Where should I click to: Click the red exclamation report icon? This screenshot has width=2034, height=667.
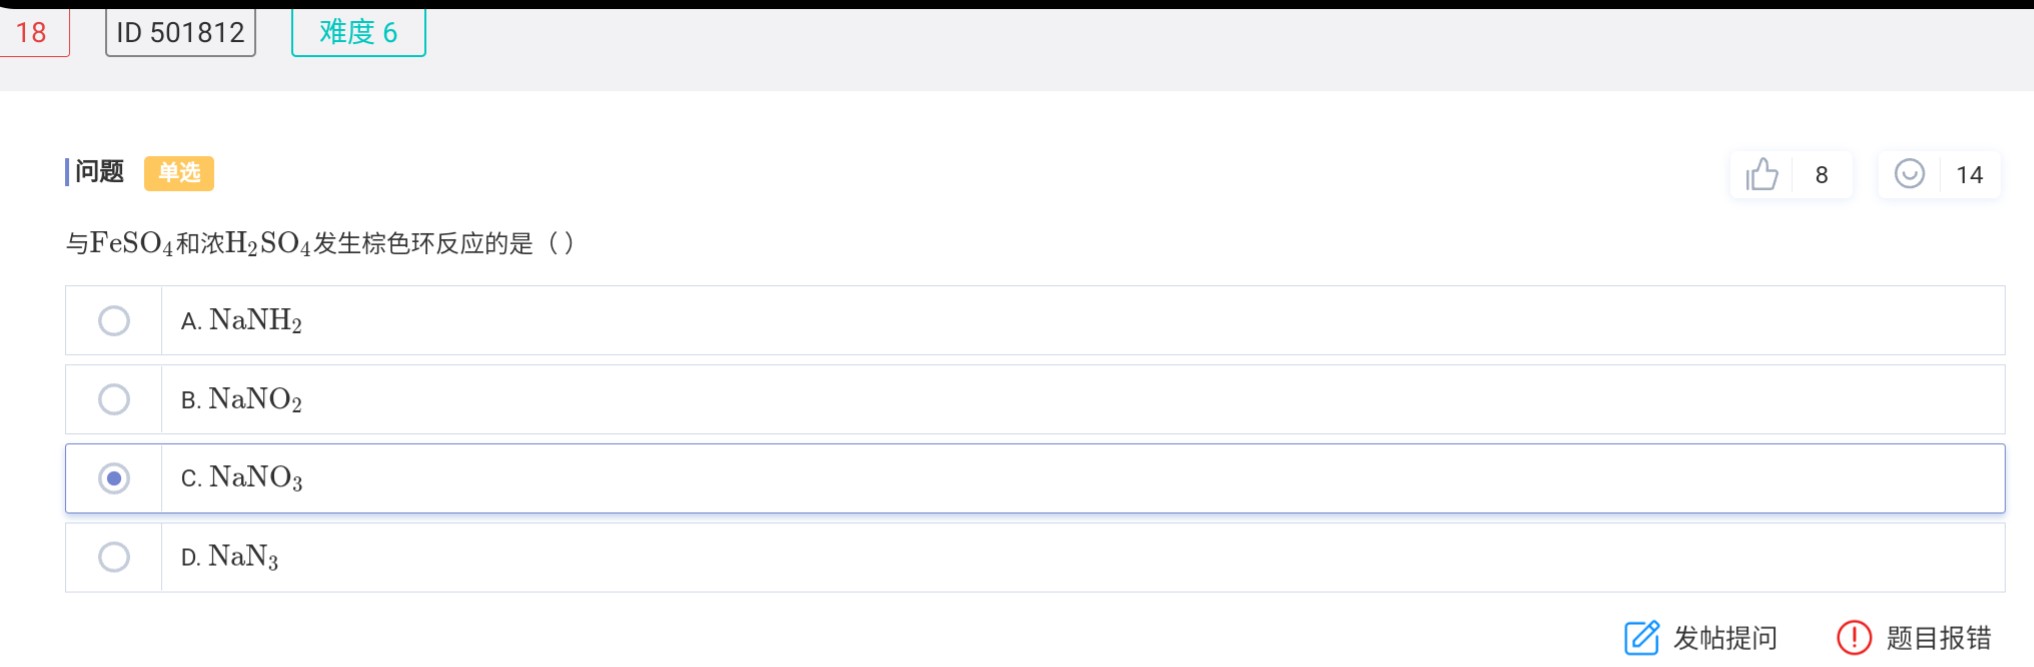tap(1853, 637)
